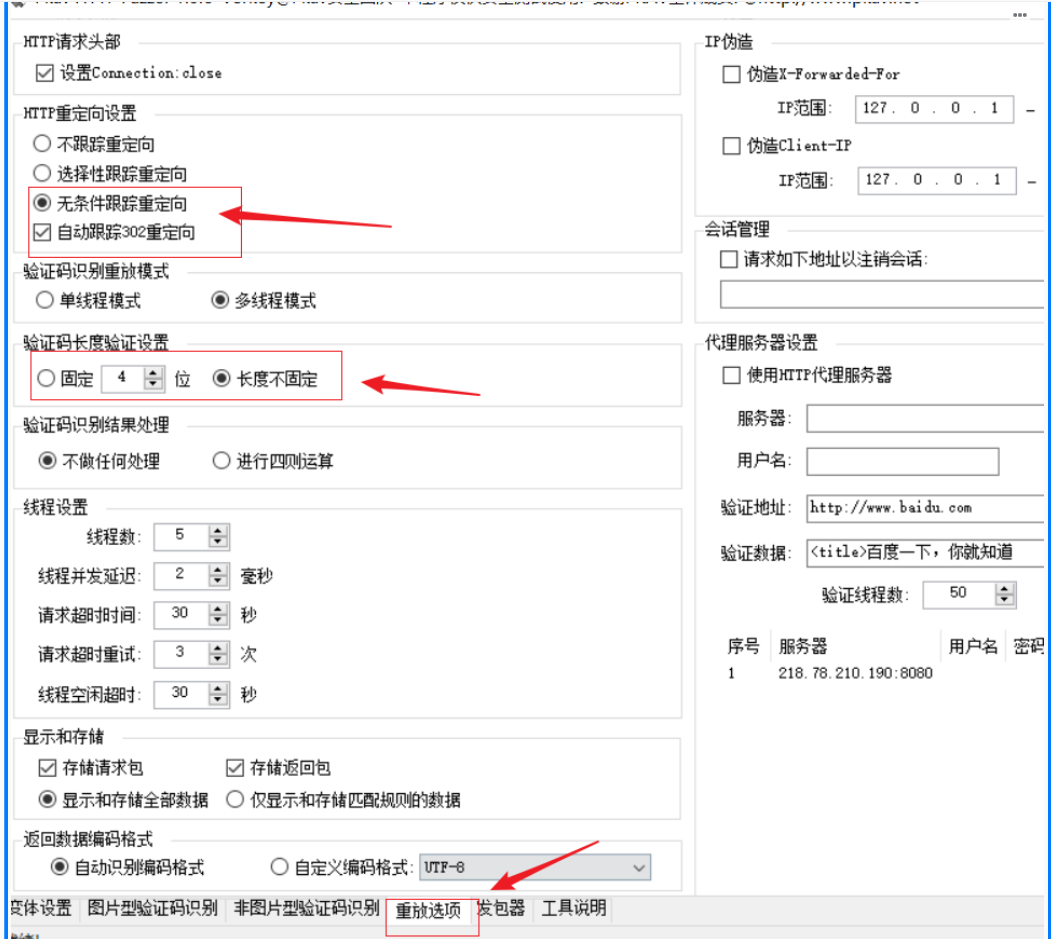This screenshot has width=1051, height=939.
Task: Toggle 存储返回包 checkbox
Action: (235, 767)
